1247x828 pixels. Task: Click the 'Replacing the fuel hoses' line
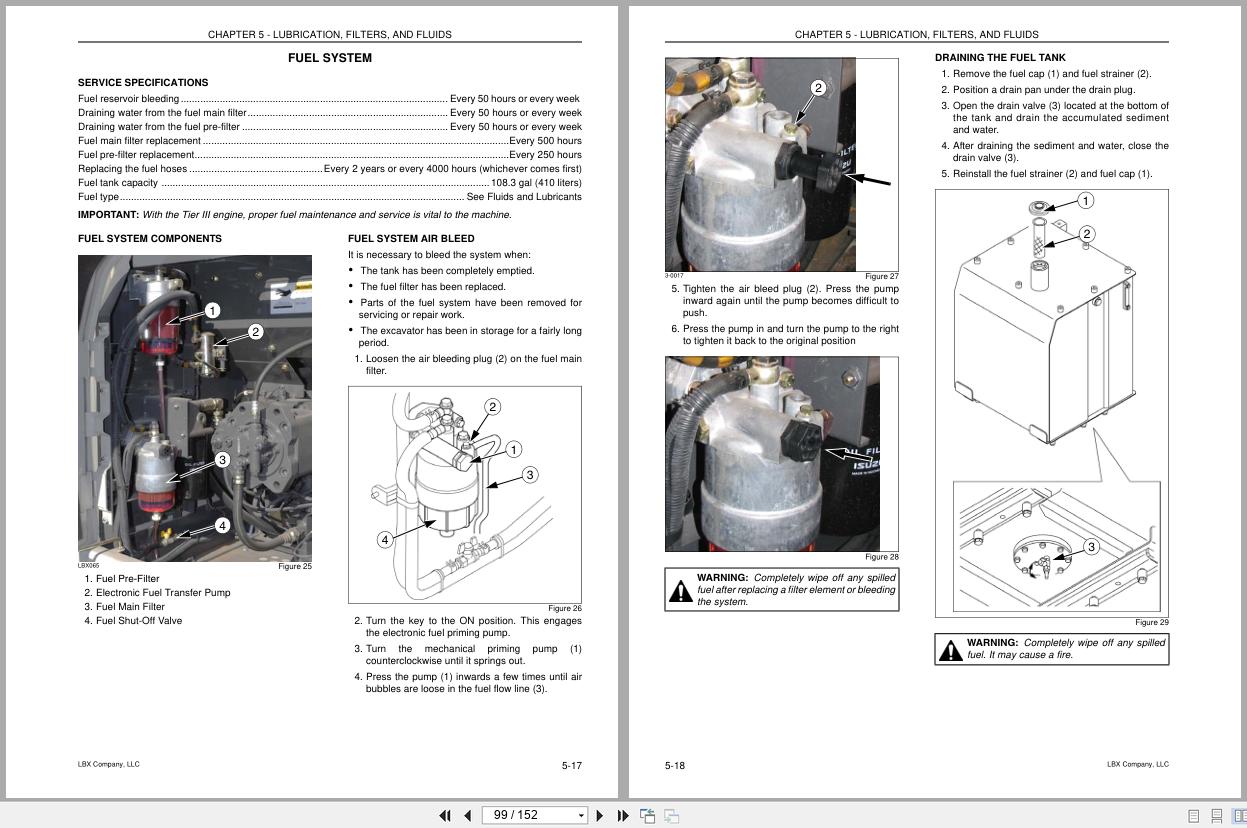pyautogui.click(x=330, y=169)
